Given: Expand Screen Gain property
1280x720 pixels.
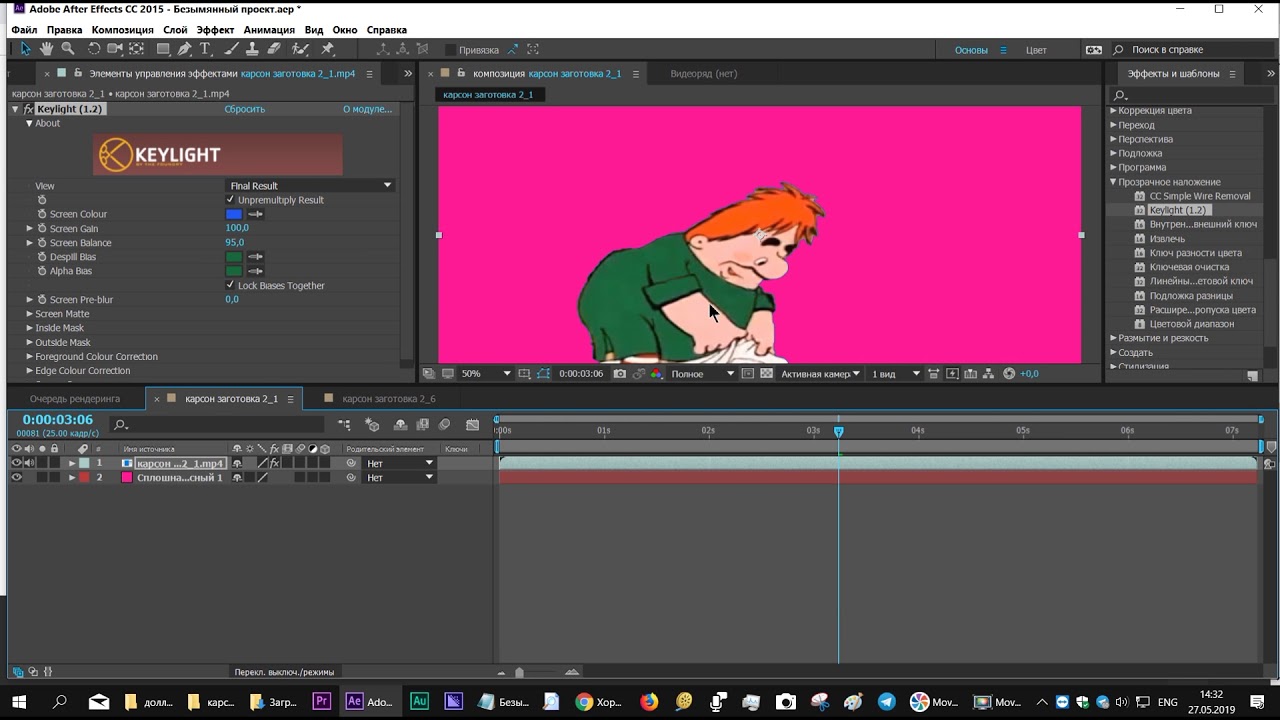Looking at the screenshot, I should tap(30, 228).
